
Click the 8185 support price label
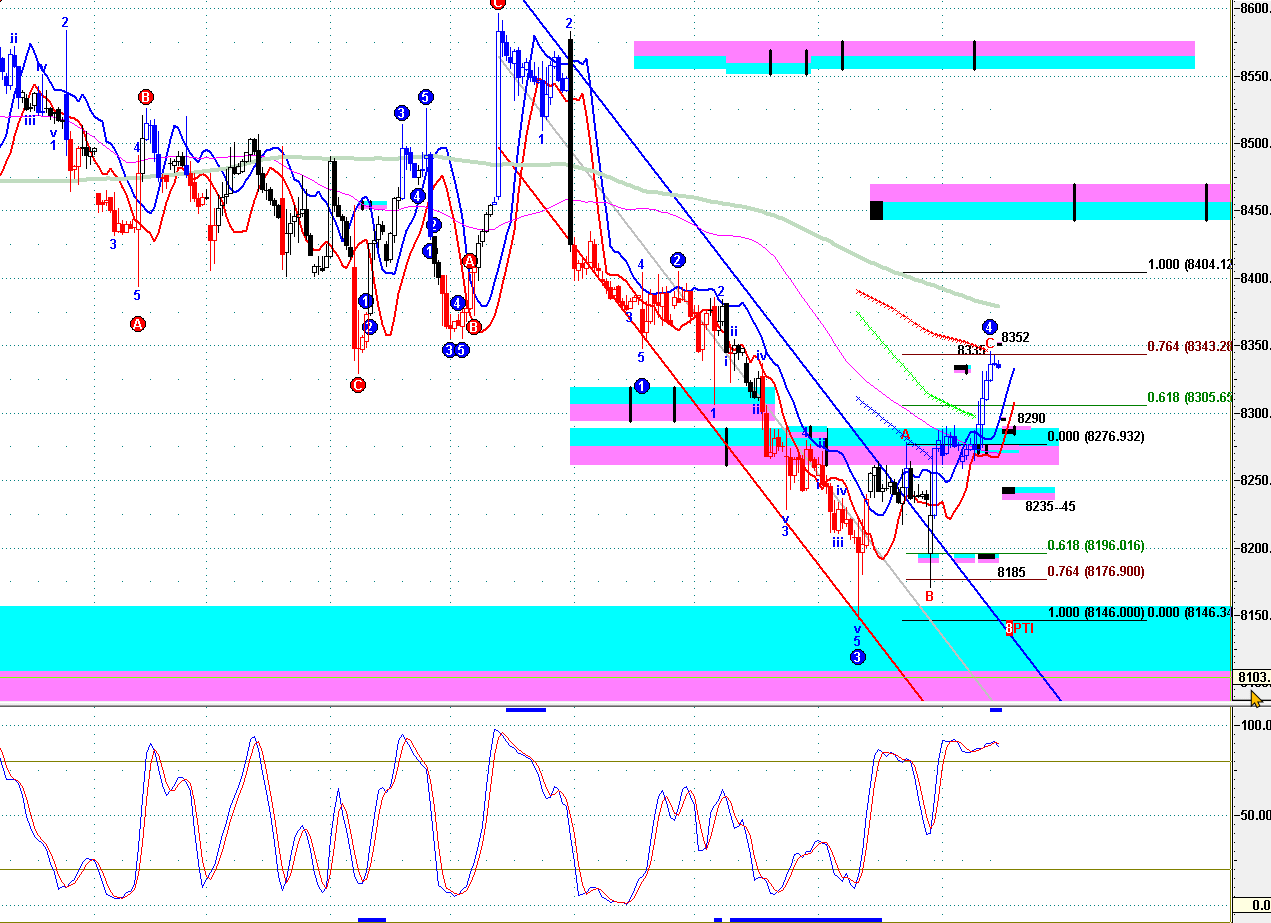coord(1011,573)
